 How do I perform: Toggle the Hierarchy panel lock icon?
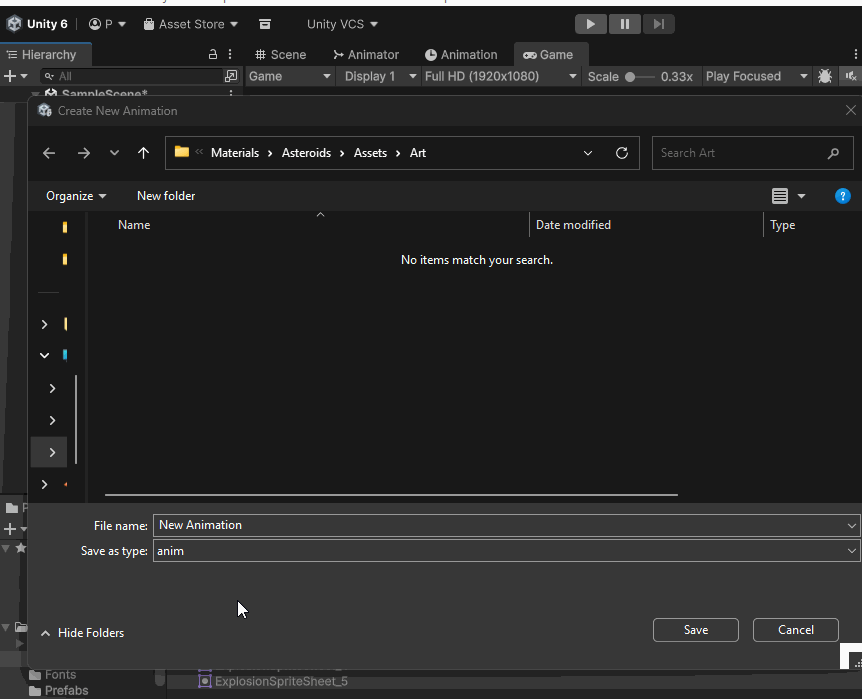213,54
